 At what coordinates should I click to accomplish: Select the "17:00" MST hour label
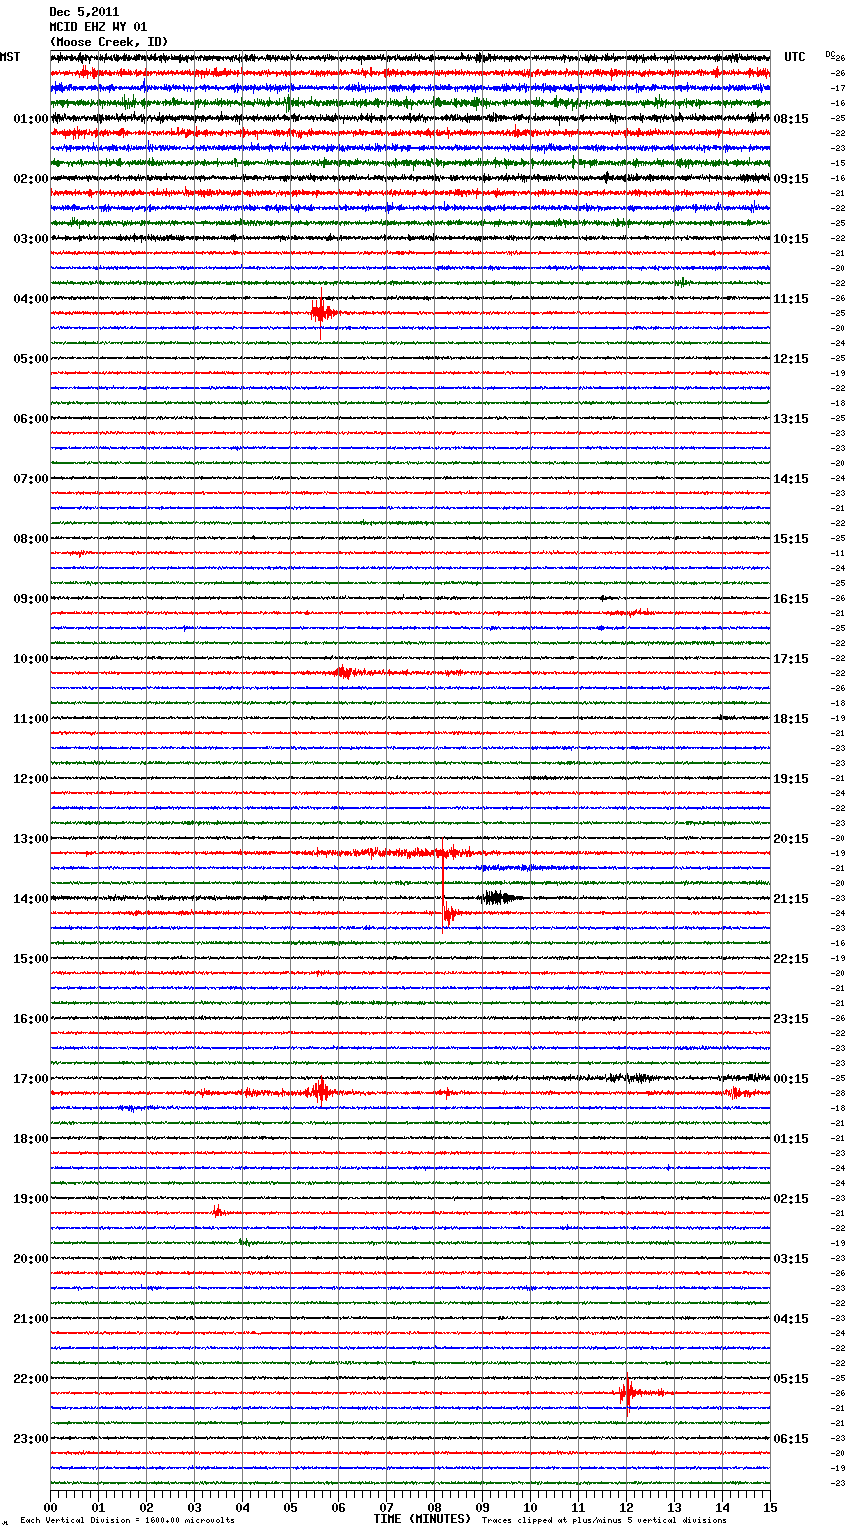pyautogui.click(x=31, y=1079)
